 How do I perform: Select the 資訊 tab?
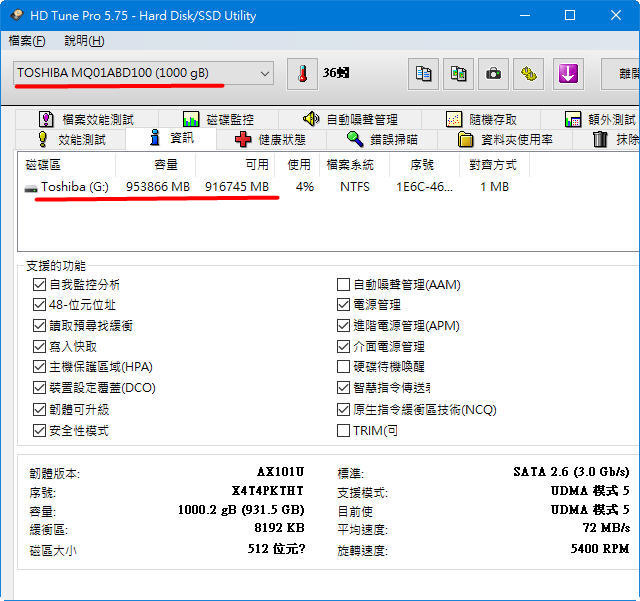click(171, 138)
